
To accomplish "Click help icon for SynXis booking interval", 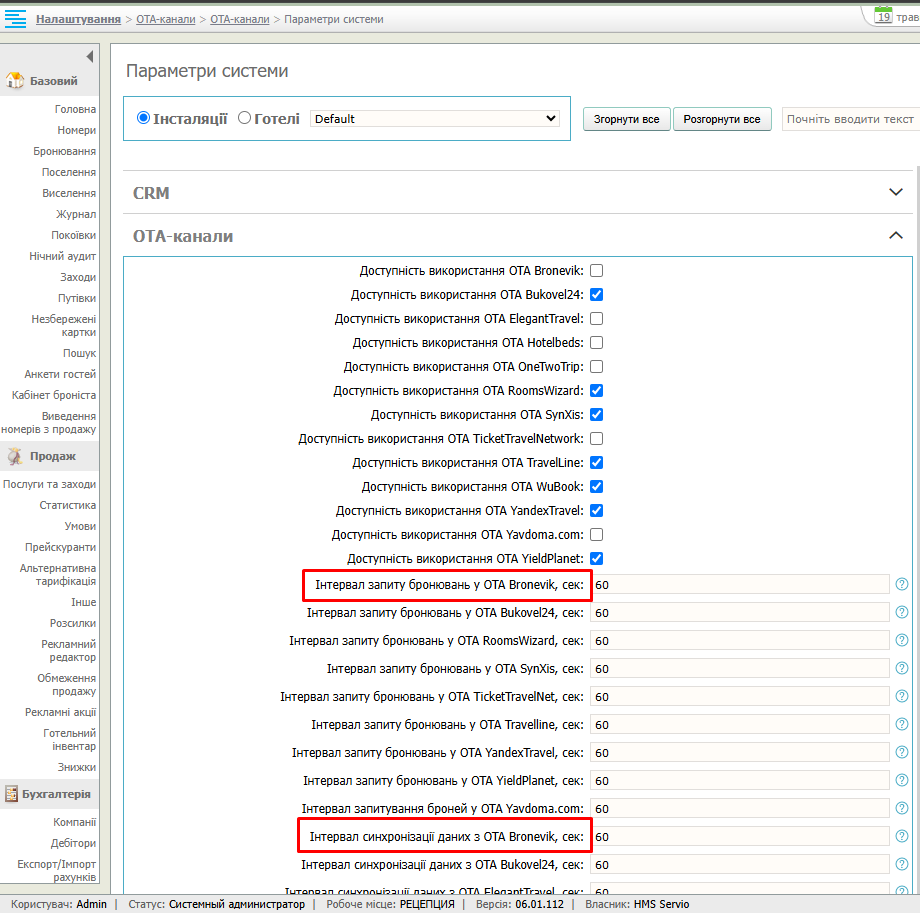I will tap(901, 668).
